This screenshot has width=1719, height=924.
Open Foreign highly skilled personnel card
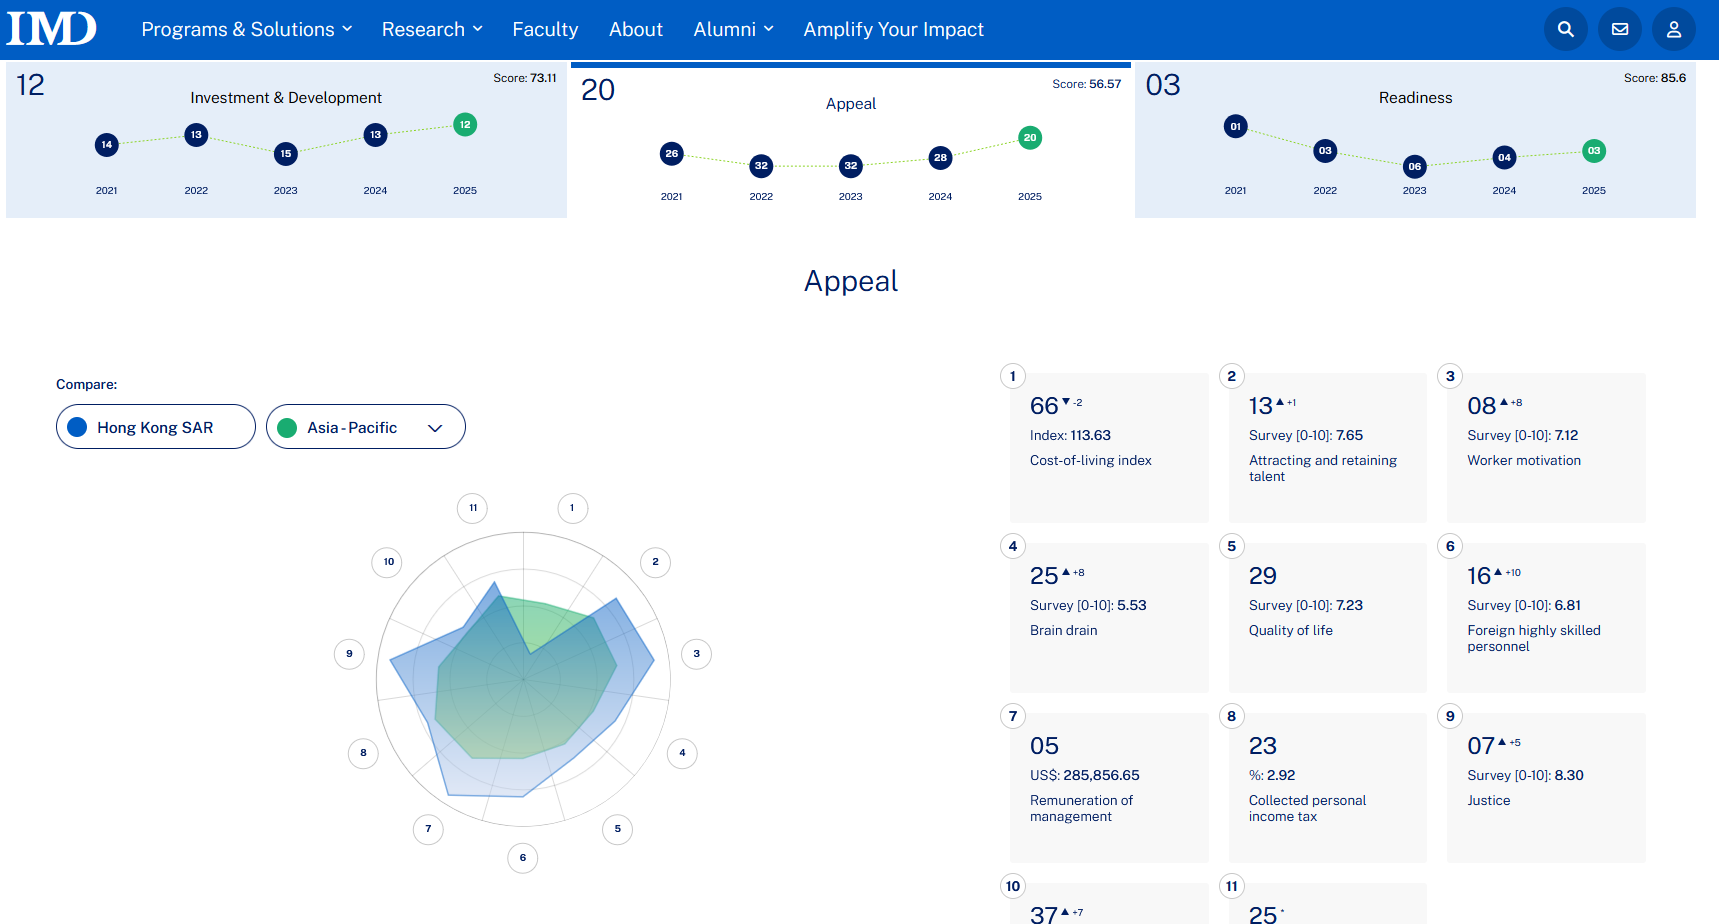click(1546, 618)
